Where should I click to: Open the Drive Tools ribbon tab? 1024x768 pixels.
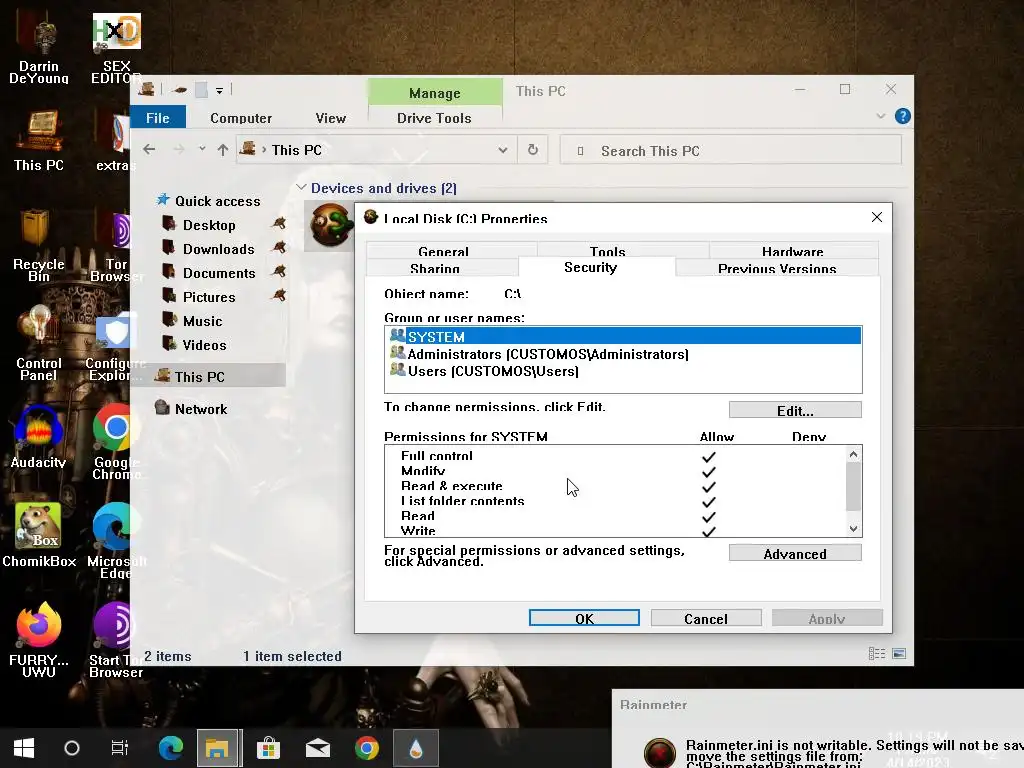click(434, 118)
